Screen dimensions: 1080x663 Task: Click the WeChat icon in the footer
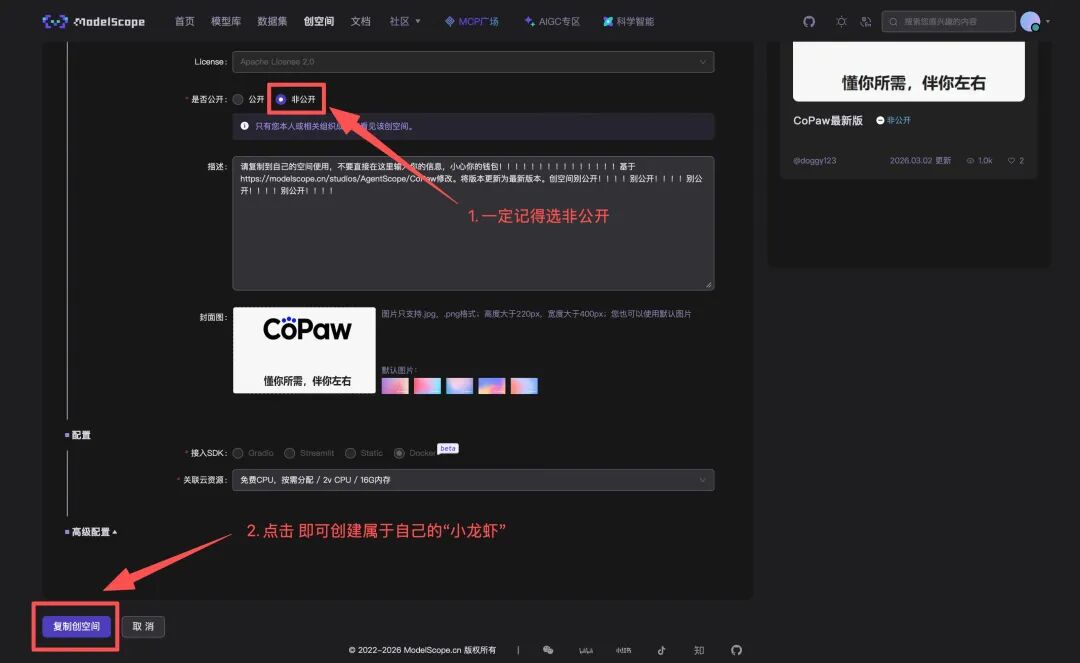click(548, 650)
